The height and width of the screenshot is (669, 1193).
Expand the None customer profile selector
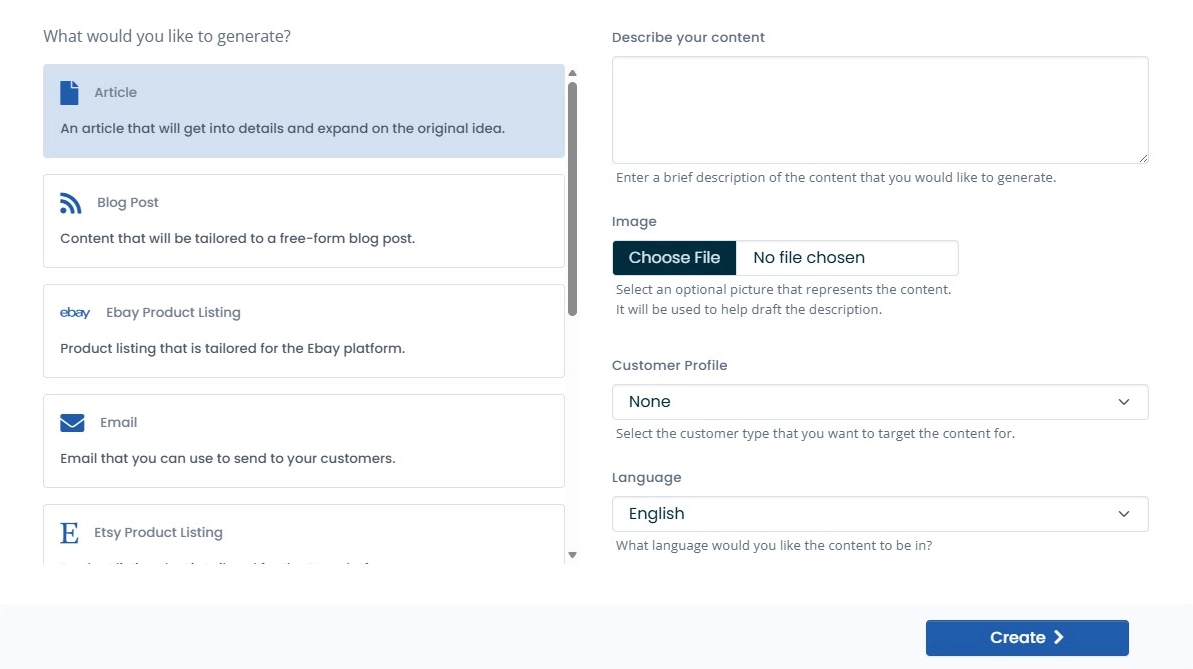click(880, 401)
